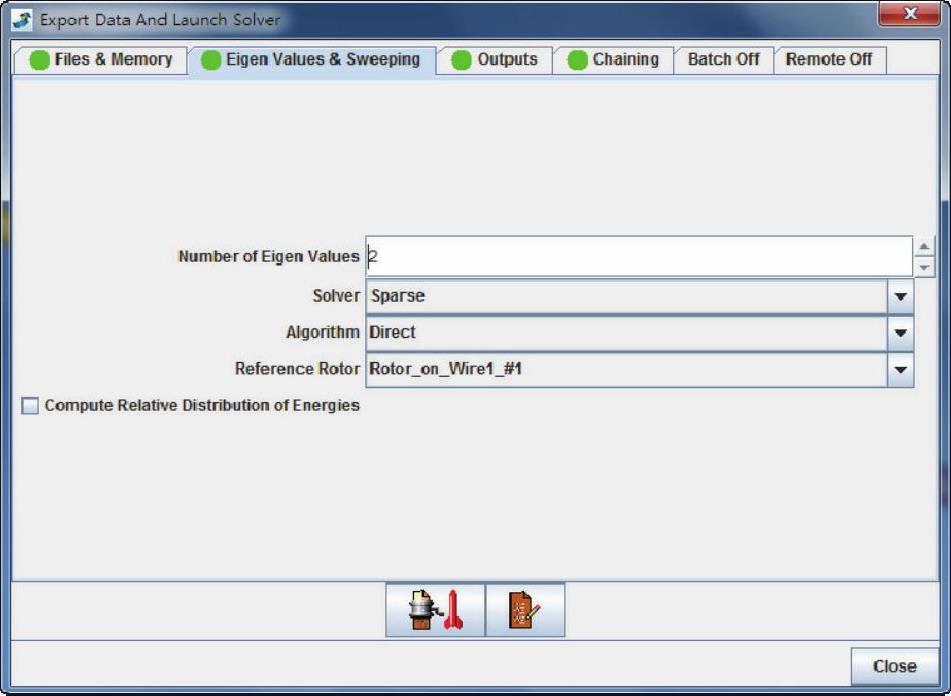Open the Solver dropdown showing Sparse

coord(900,297)
